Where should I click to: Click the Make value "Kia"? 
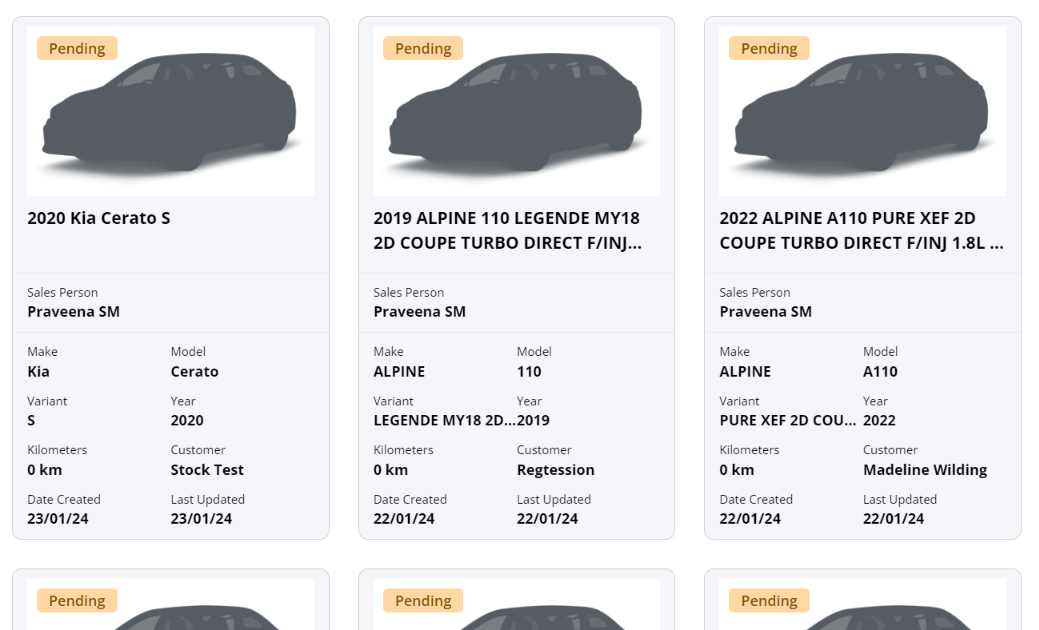coord(38,372)
